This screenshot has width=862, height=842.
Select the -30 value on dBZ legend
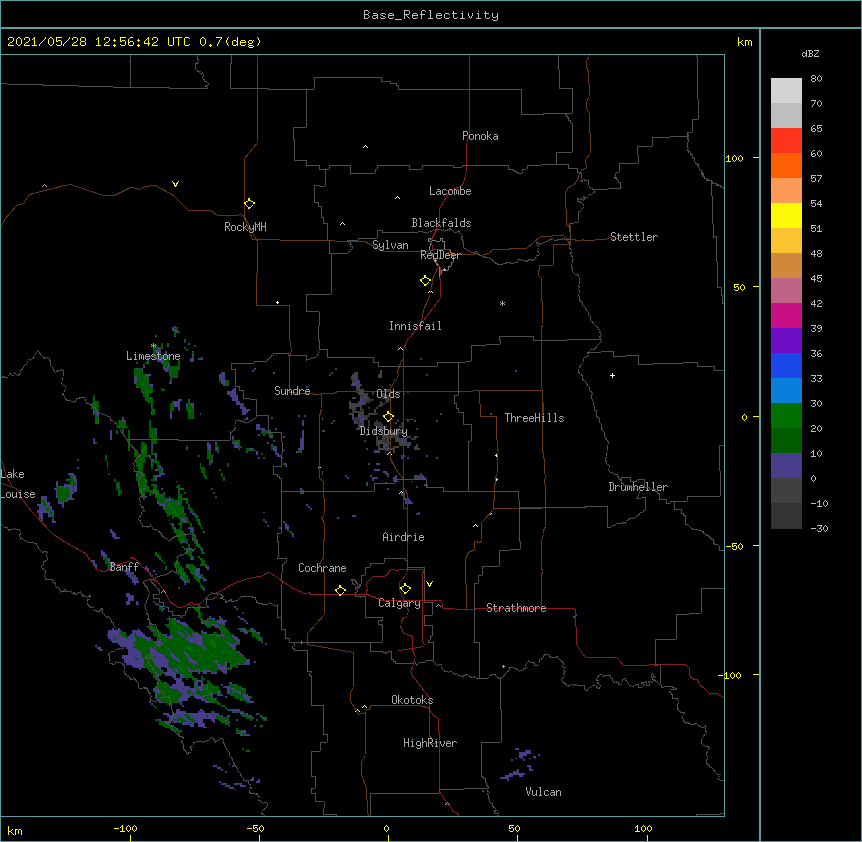(819, 528)
